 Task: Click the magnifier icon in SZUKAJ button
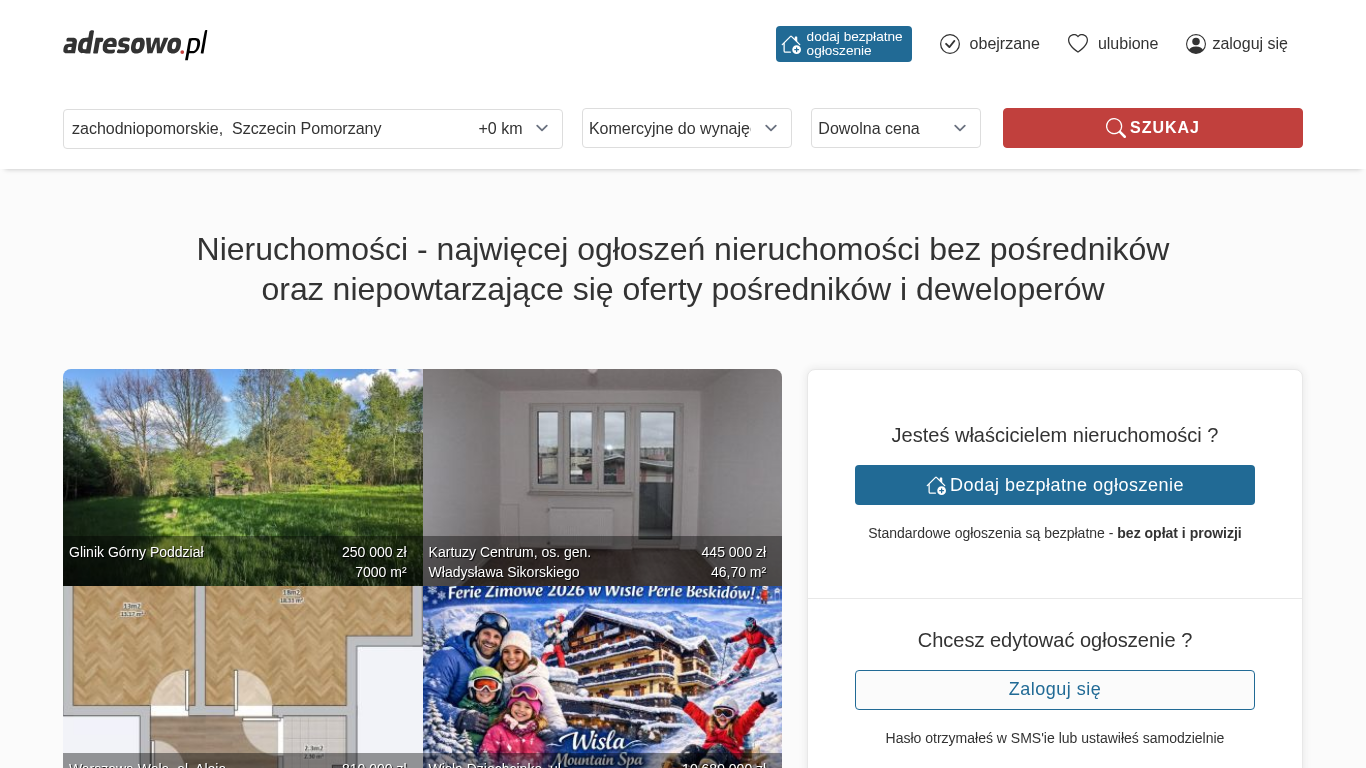coord(1115,128)
